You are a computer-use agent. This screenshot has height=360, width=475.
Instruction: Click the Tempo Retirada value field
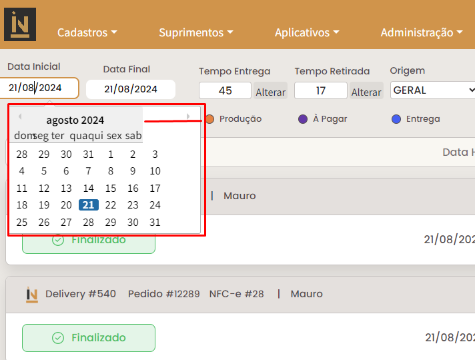(x=321, y=91)
